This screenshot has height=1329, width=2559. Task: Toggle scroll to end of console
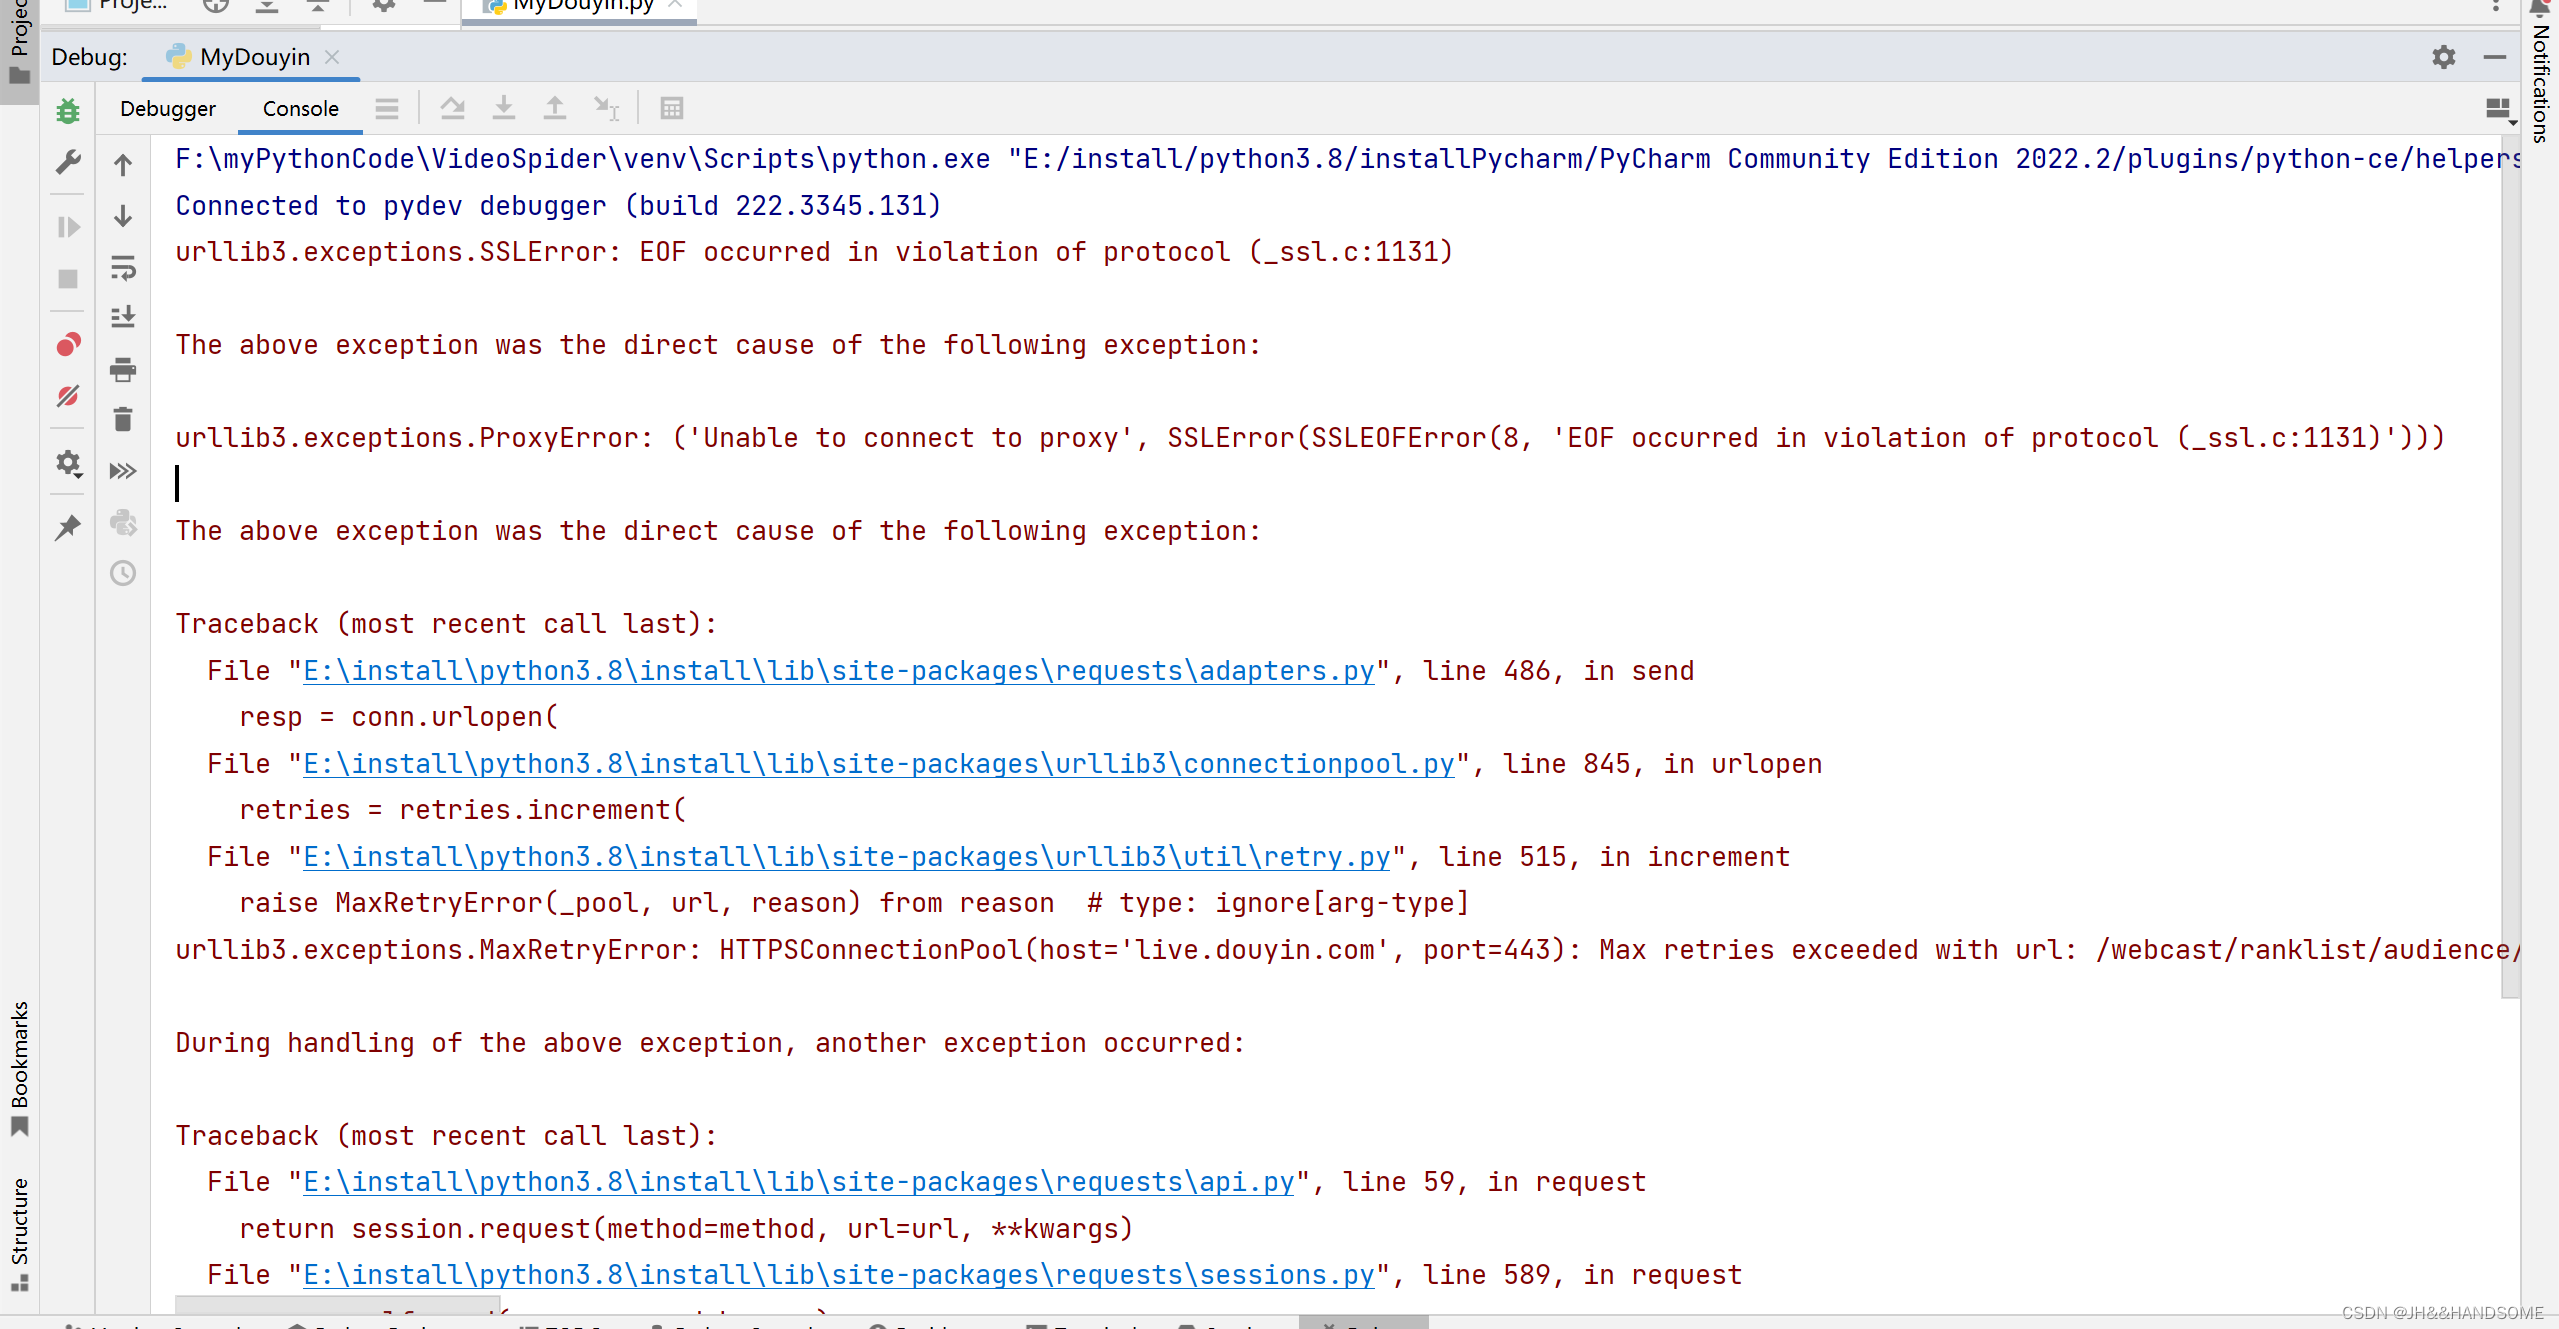123,318
